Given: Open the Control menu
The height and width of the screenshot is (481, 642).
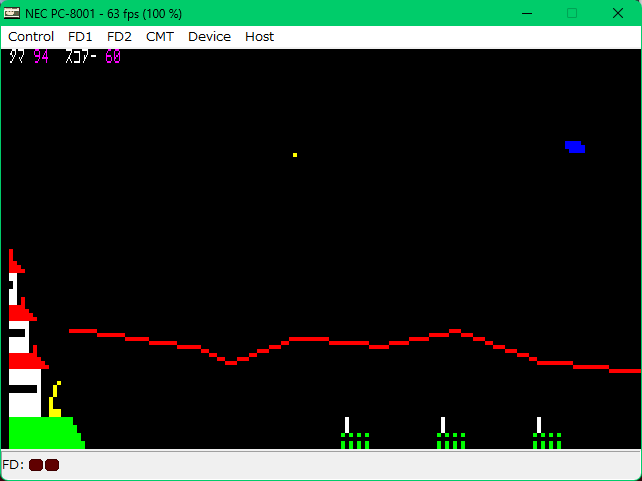Looking at the screenshot, I should pyautogui.click(x=31, y=37).
